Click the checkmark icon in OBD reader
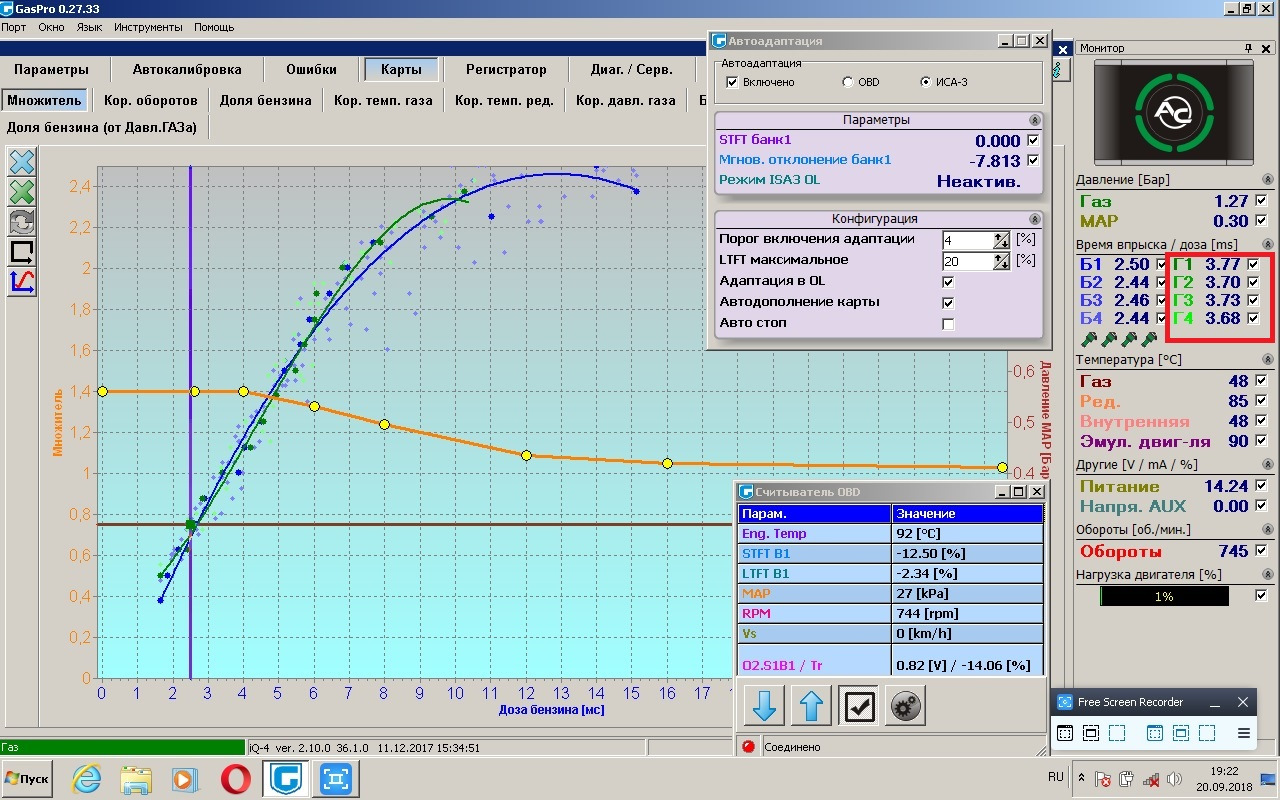1280x800 pixels. coord(859,706)
